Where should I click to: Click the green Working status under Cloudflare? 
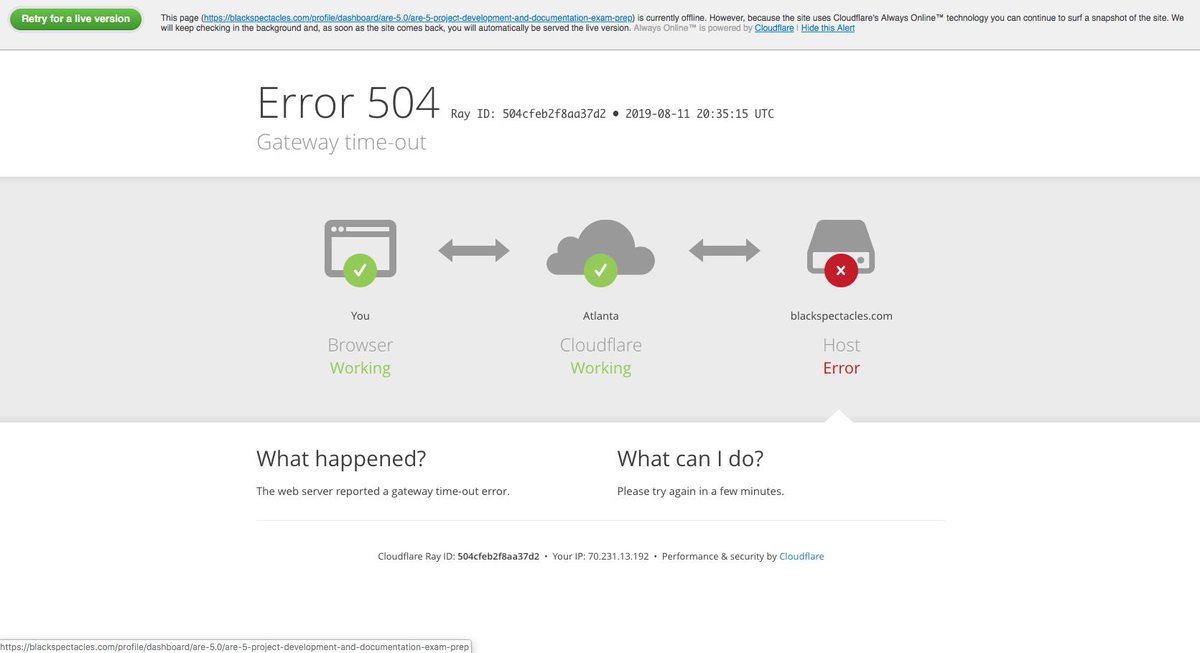[601, 368]
